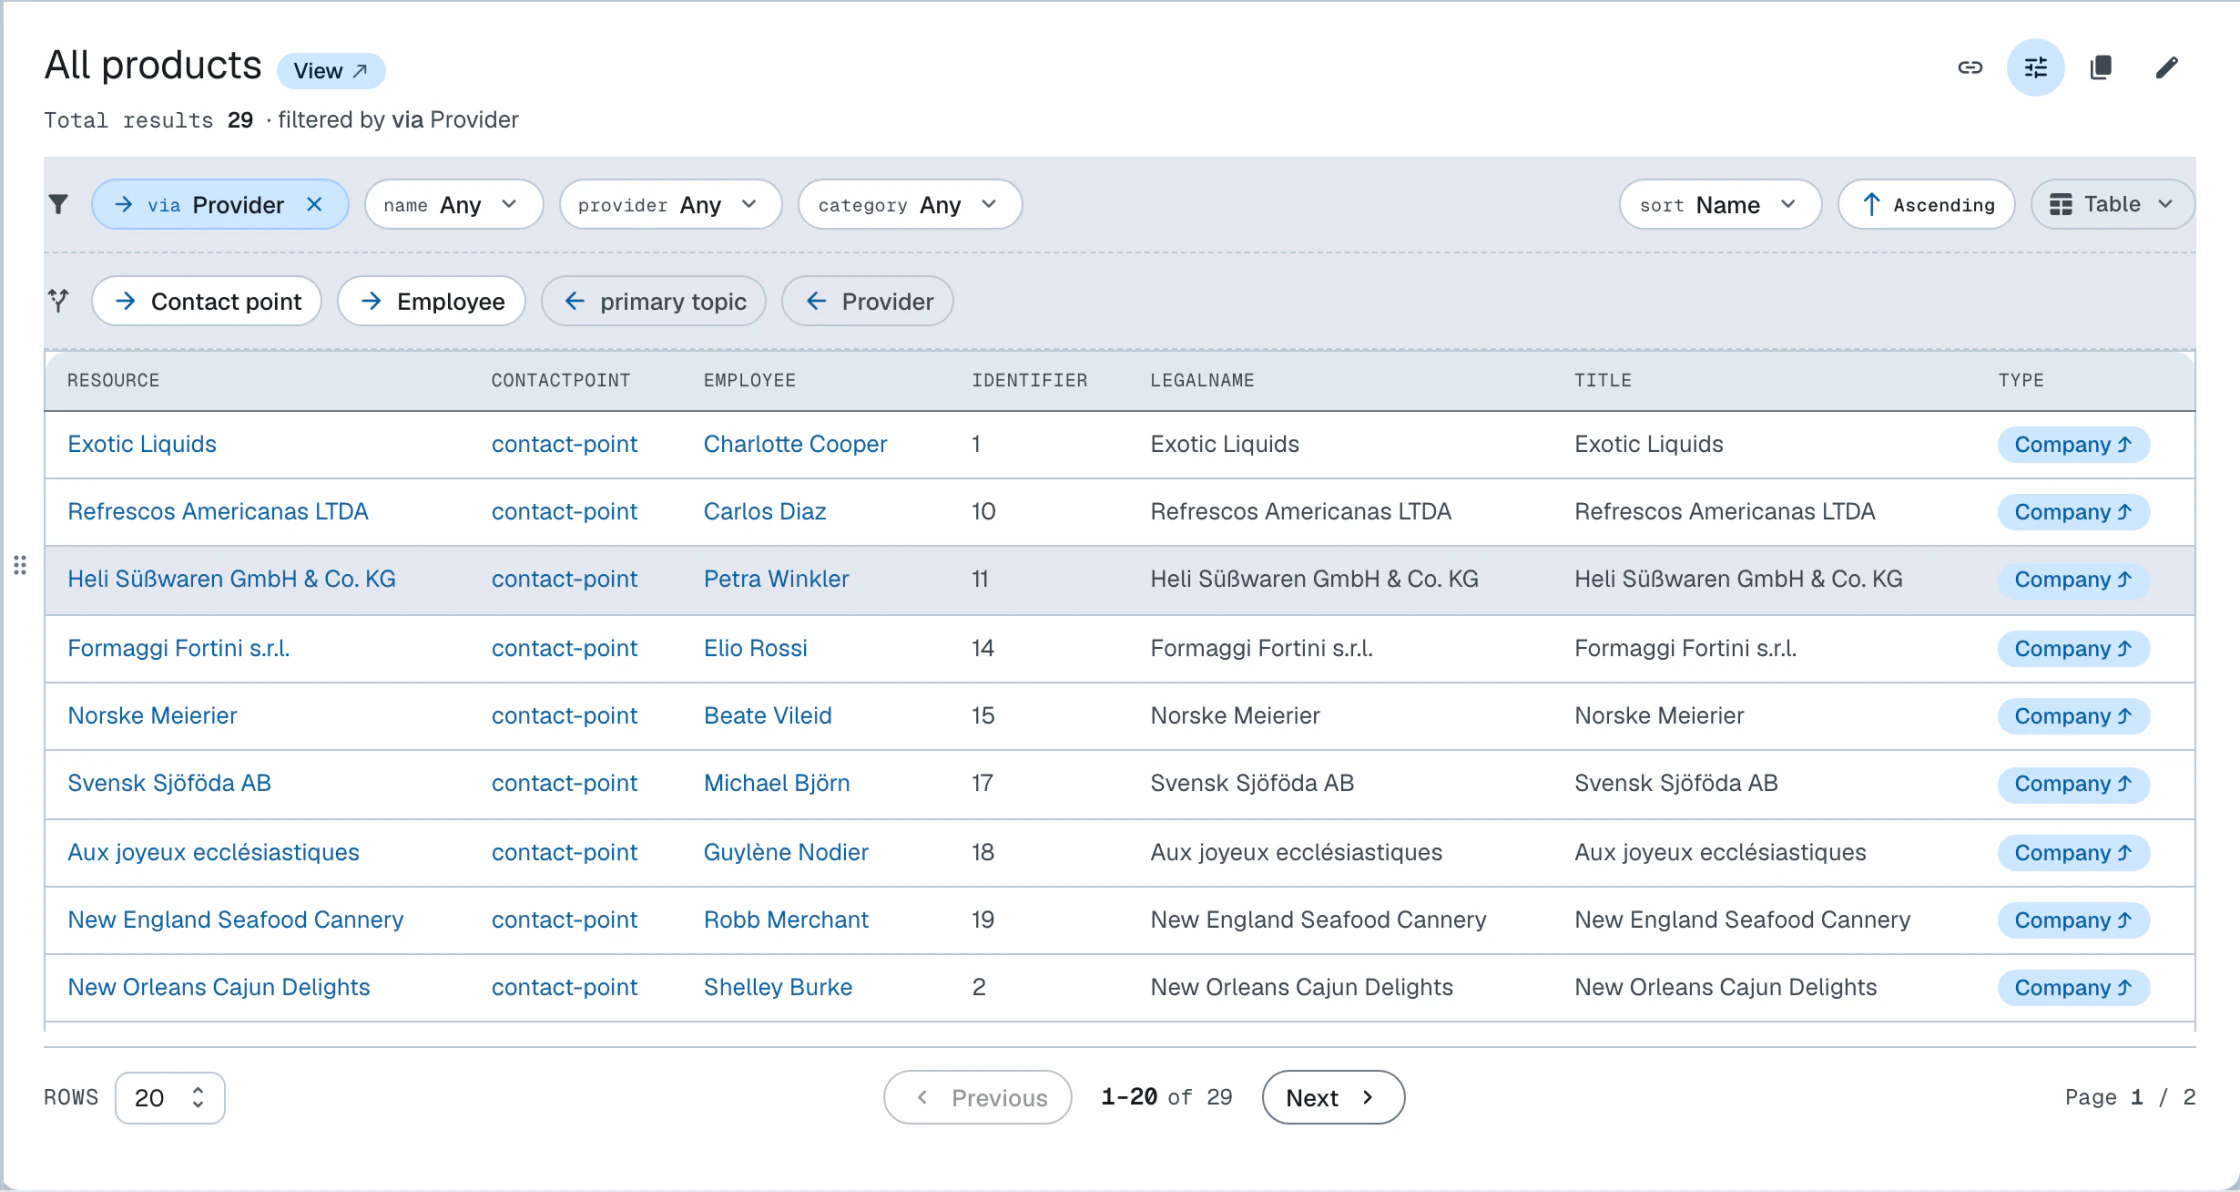Open the Exotic Liquids resource link

click(142, 444)
